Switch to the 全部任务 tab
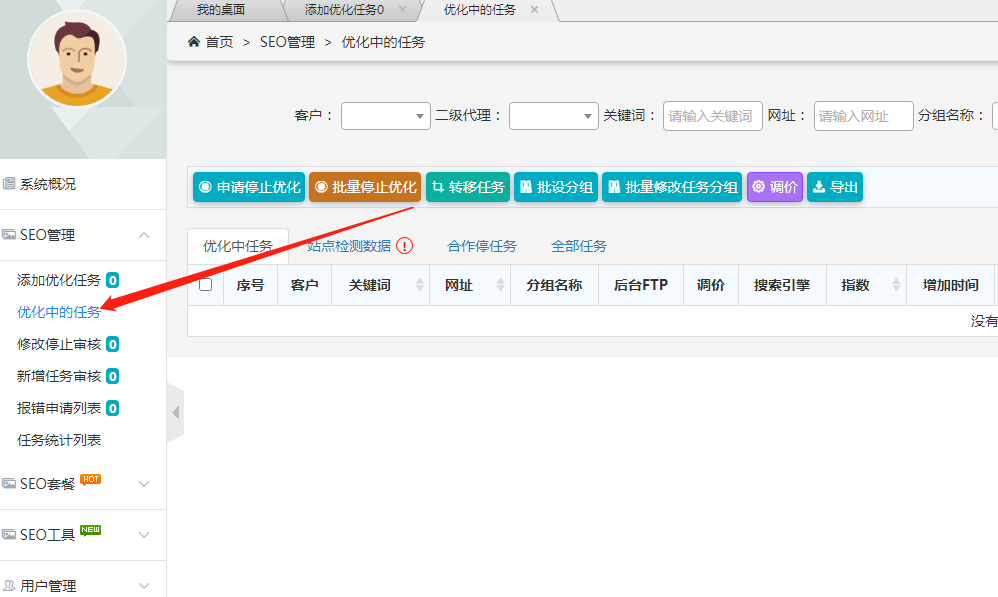The height and width of the screenshot is (597, 998). pos(578,246)
